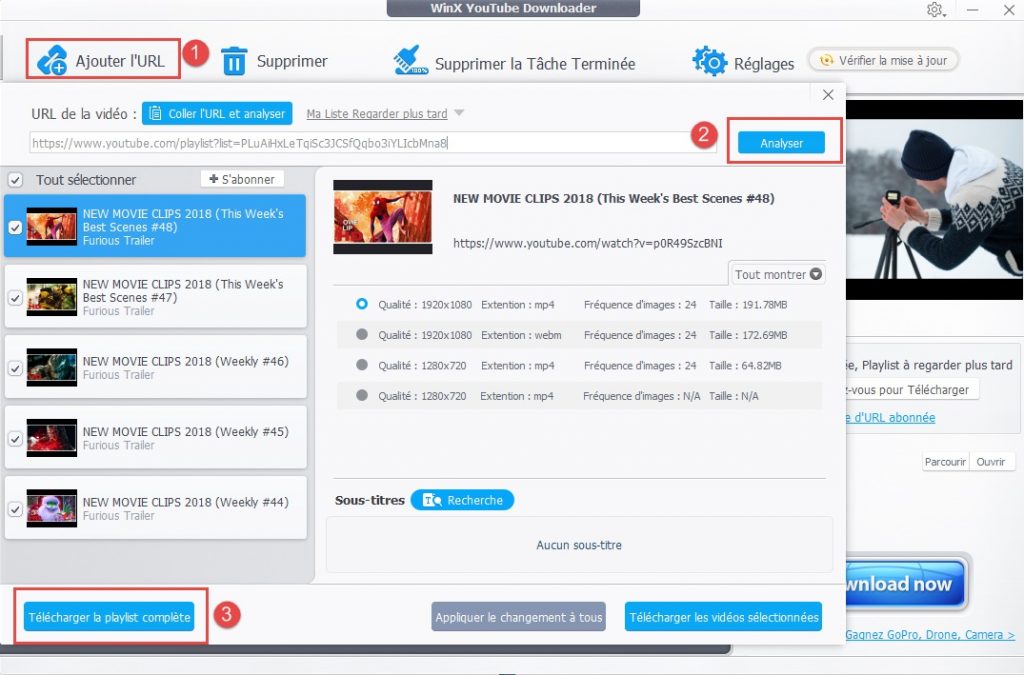Select the 1920x1080 webm quality option
Screen dimensions: 1024x675
coord(361,335)
